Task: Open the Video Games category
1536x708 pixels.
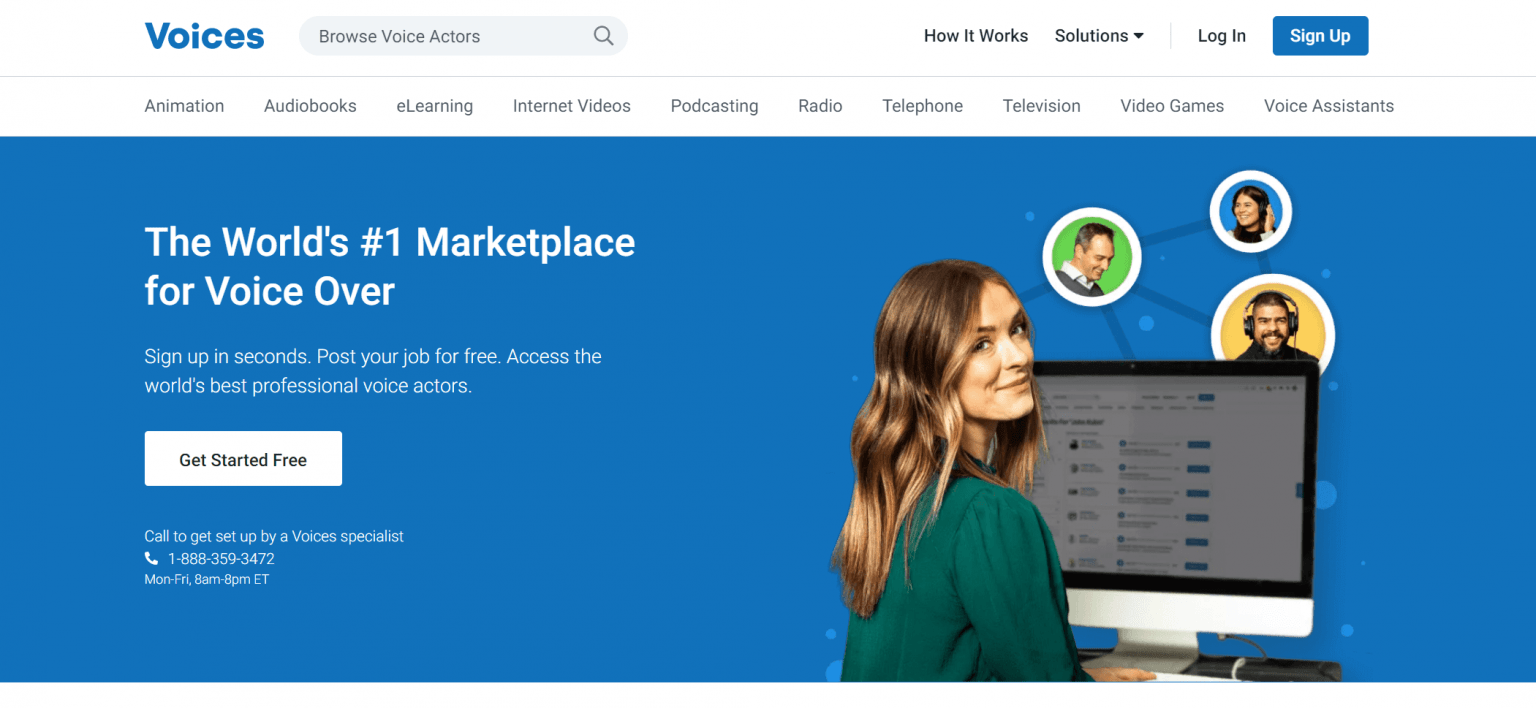Action: click(x=1172, y=106)
